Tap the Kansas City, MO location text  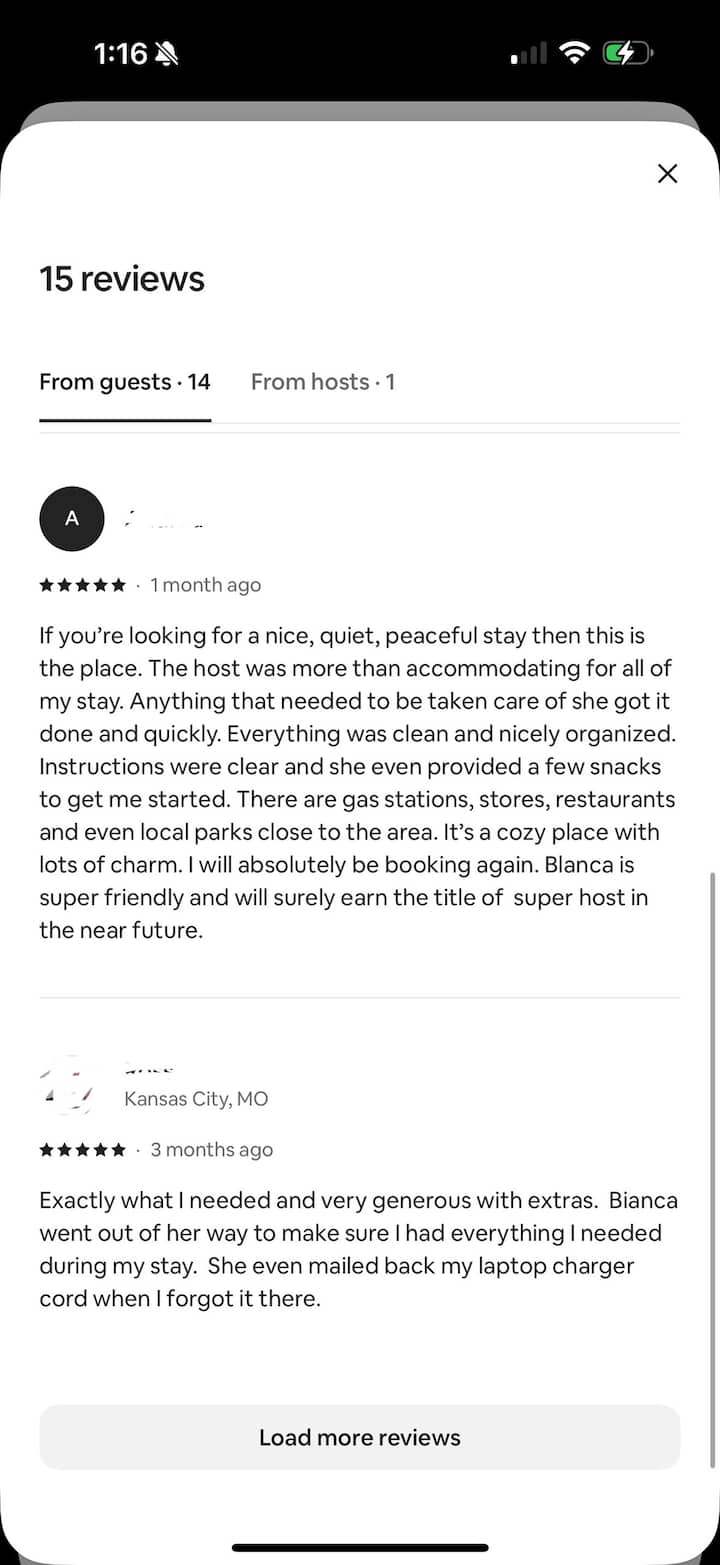[196, 1099]
